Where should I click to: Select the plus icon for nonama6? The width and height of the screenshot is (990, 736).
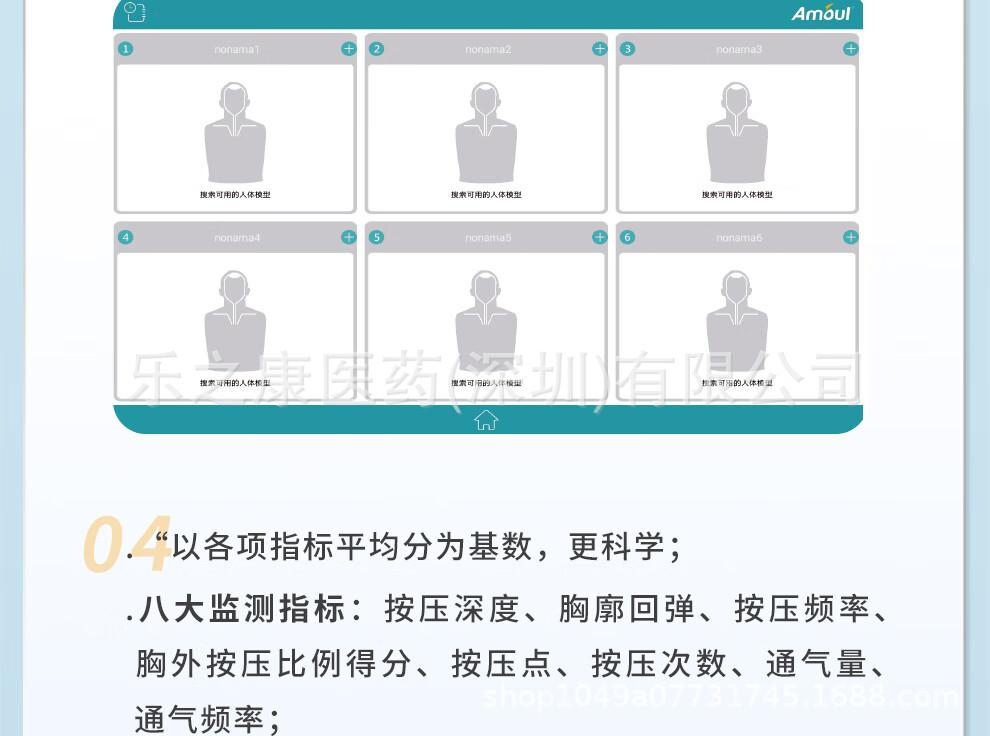point(850,237)
